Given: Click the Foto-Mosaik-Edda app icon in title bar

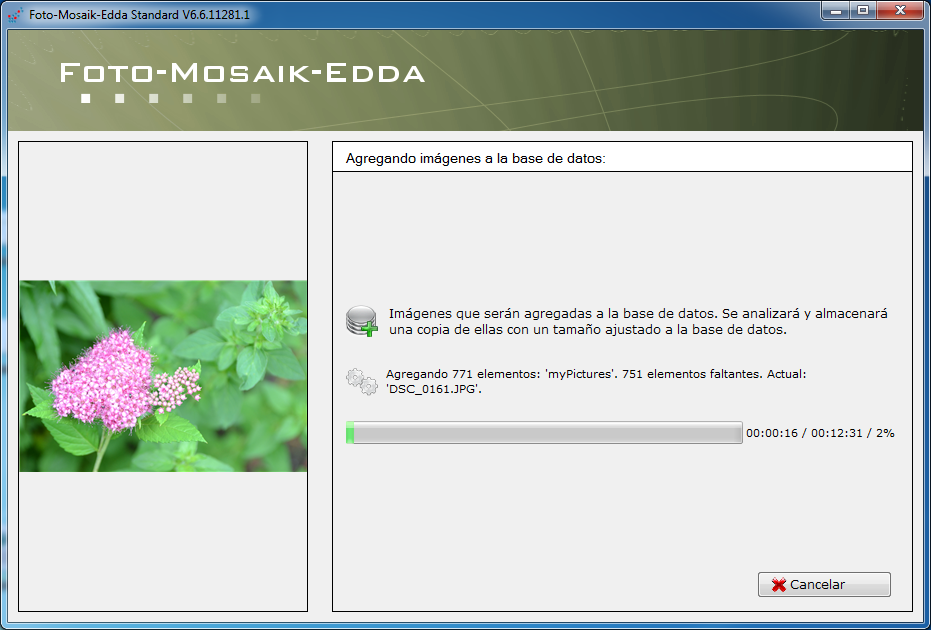Looking at the screenshot, I should pyautogui.click(x=16, y=14).
